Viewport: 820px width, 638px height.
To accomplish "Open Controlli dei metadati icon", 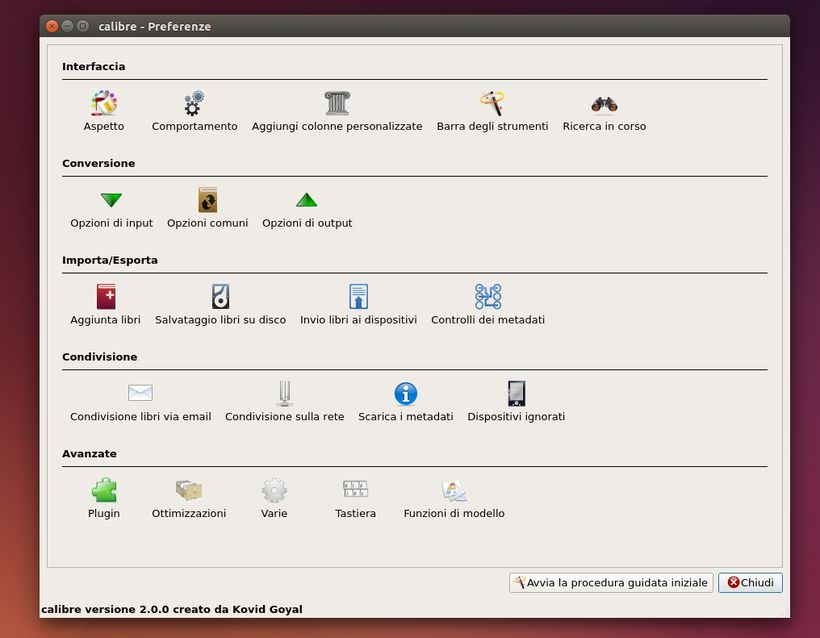I will coord(488,297).
